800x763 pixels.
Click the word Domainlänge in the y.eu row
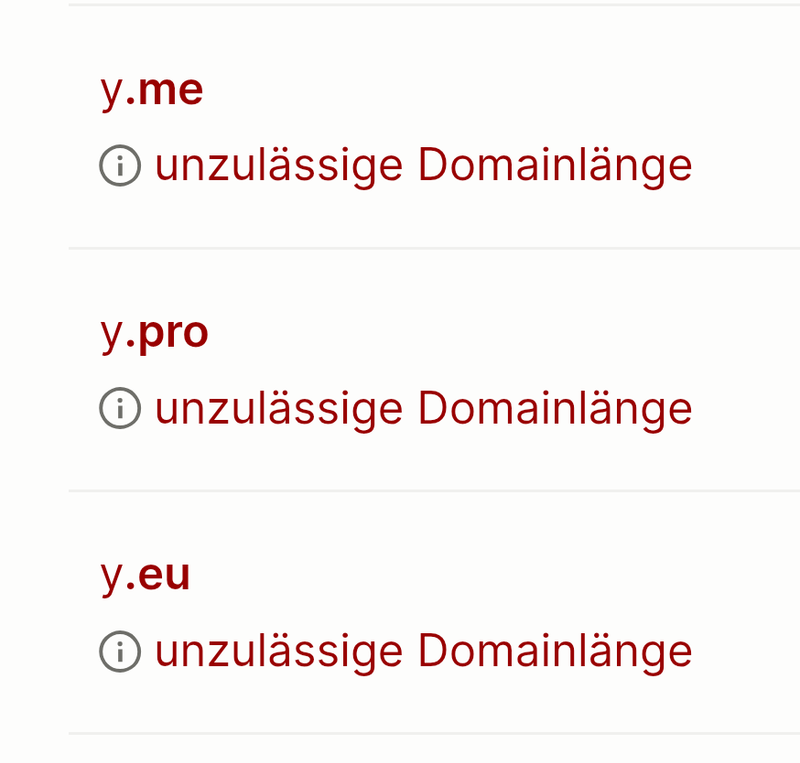click(555, 652)
